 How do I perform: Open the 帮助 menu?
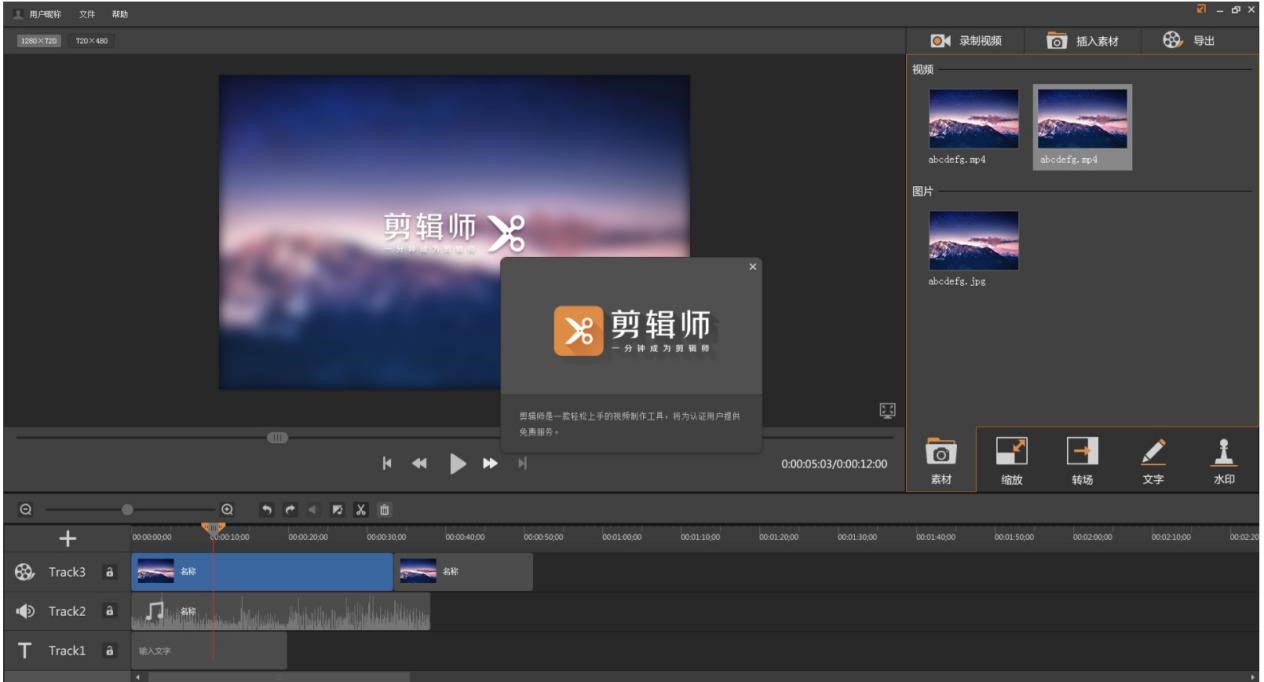(119, 14)
